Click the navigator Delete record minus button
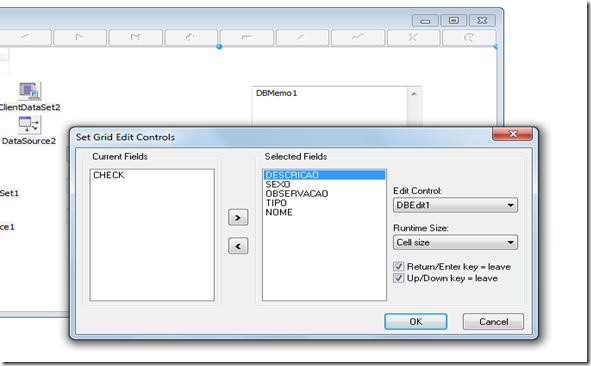 247,37
